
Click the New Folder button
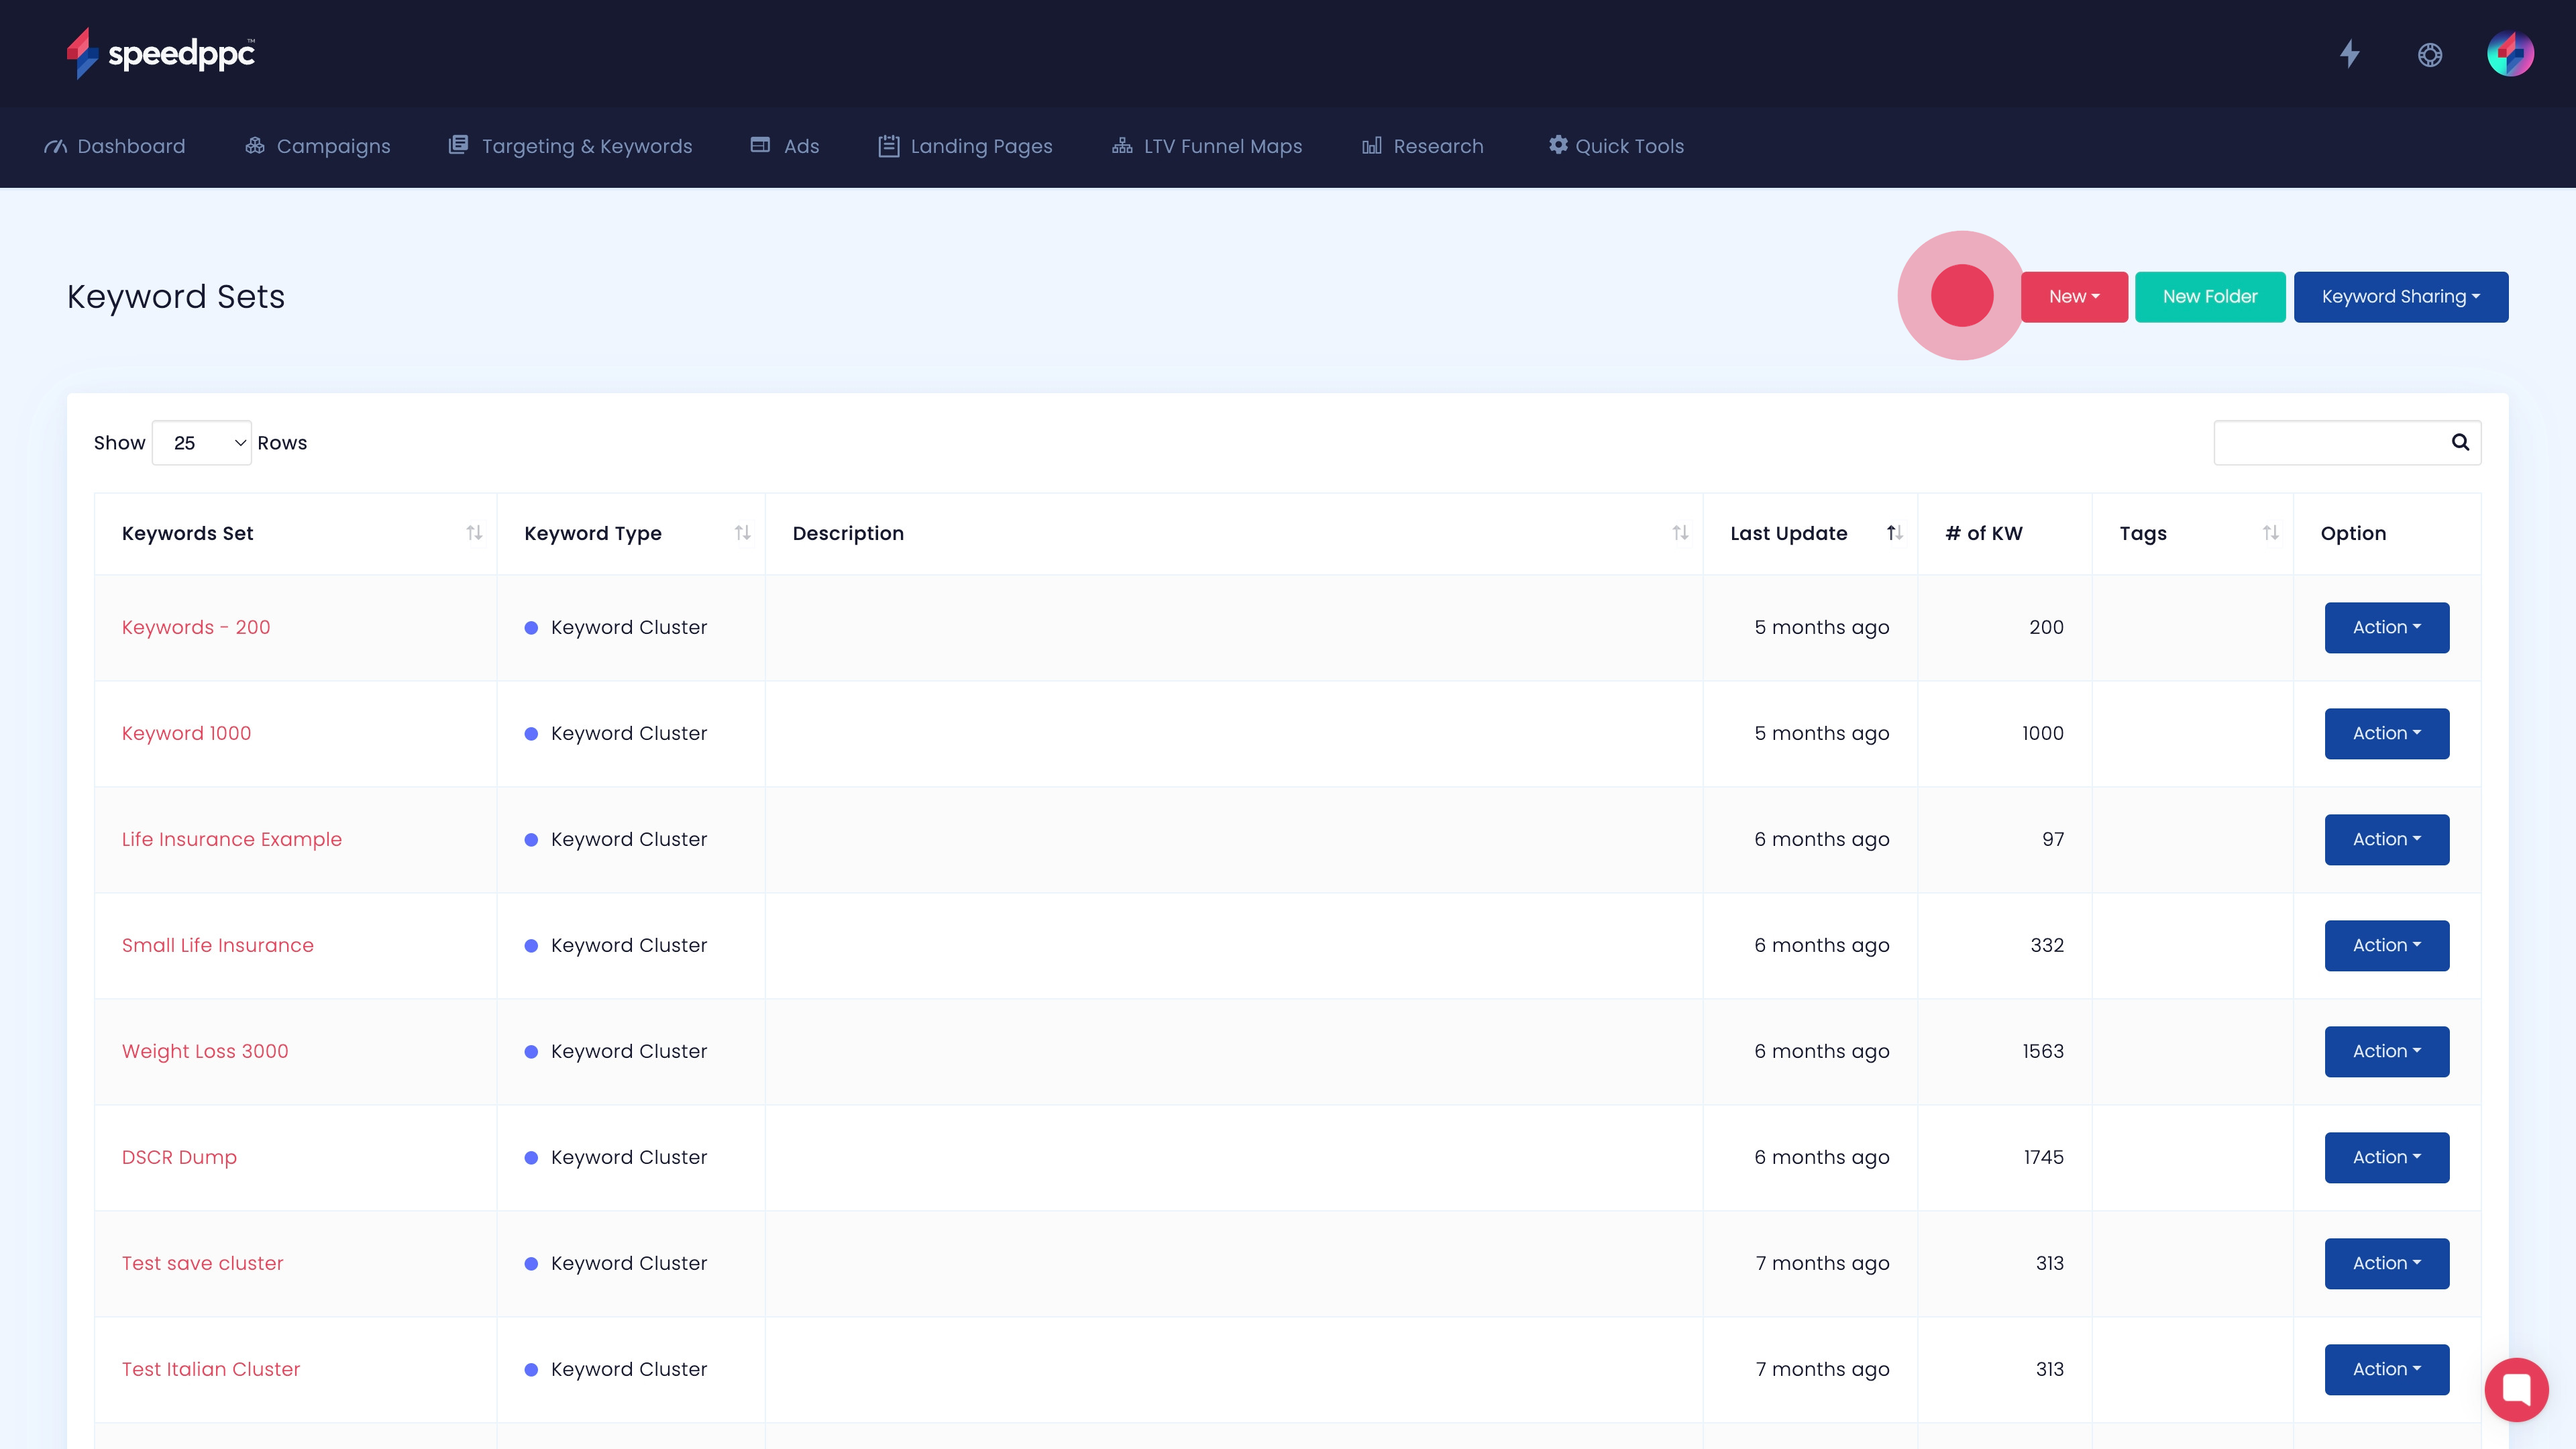[2209, 297]
